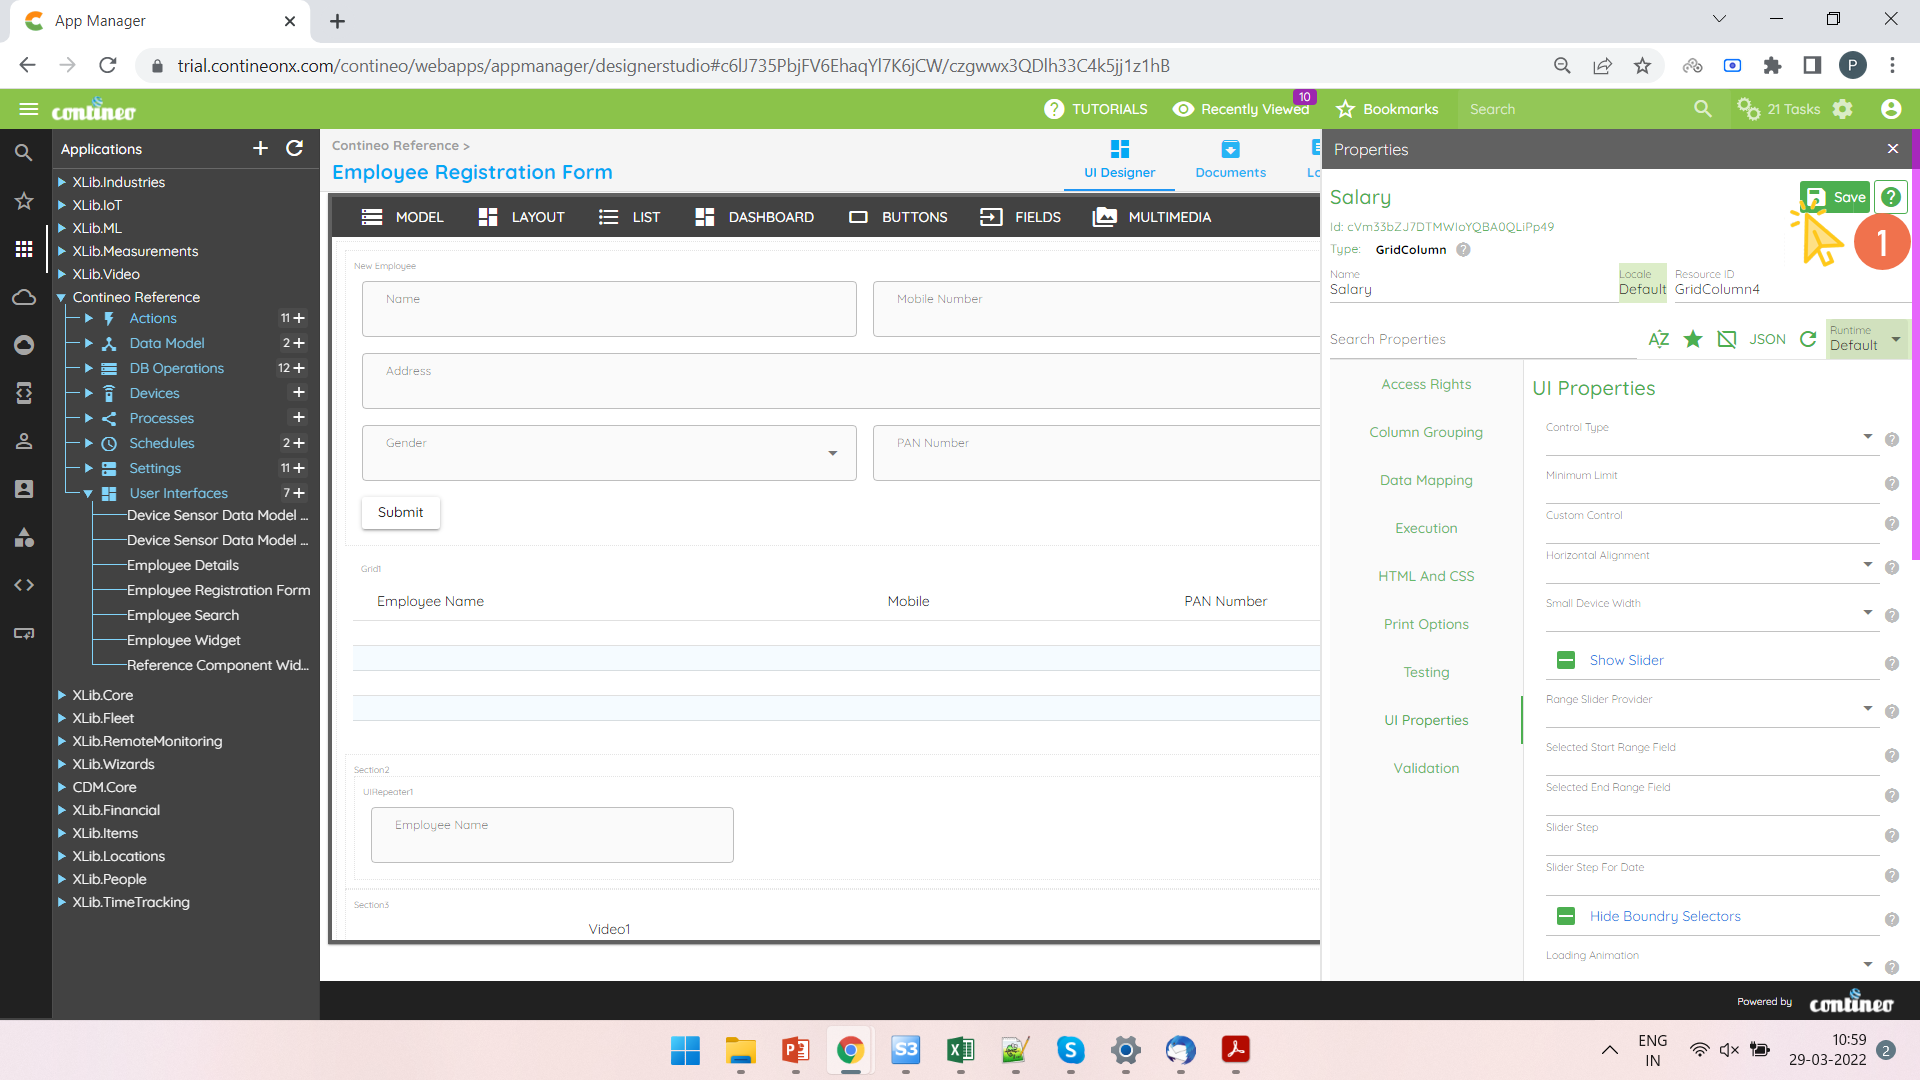Screen dimensions: 1920x1080
Task: Expand the Runtime Default dropdown
Action: click(1894, 339)
